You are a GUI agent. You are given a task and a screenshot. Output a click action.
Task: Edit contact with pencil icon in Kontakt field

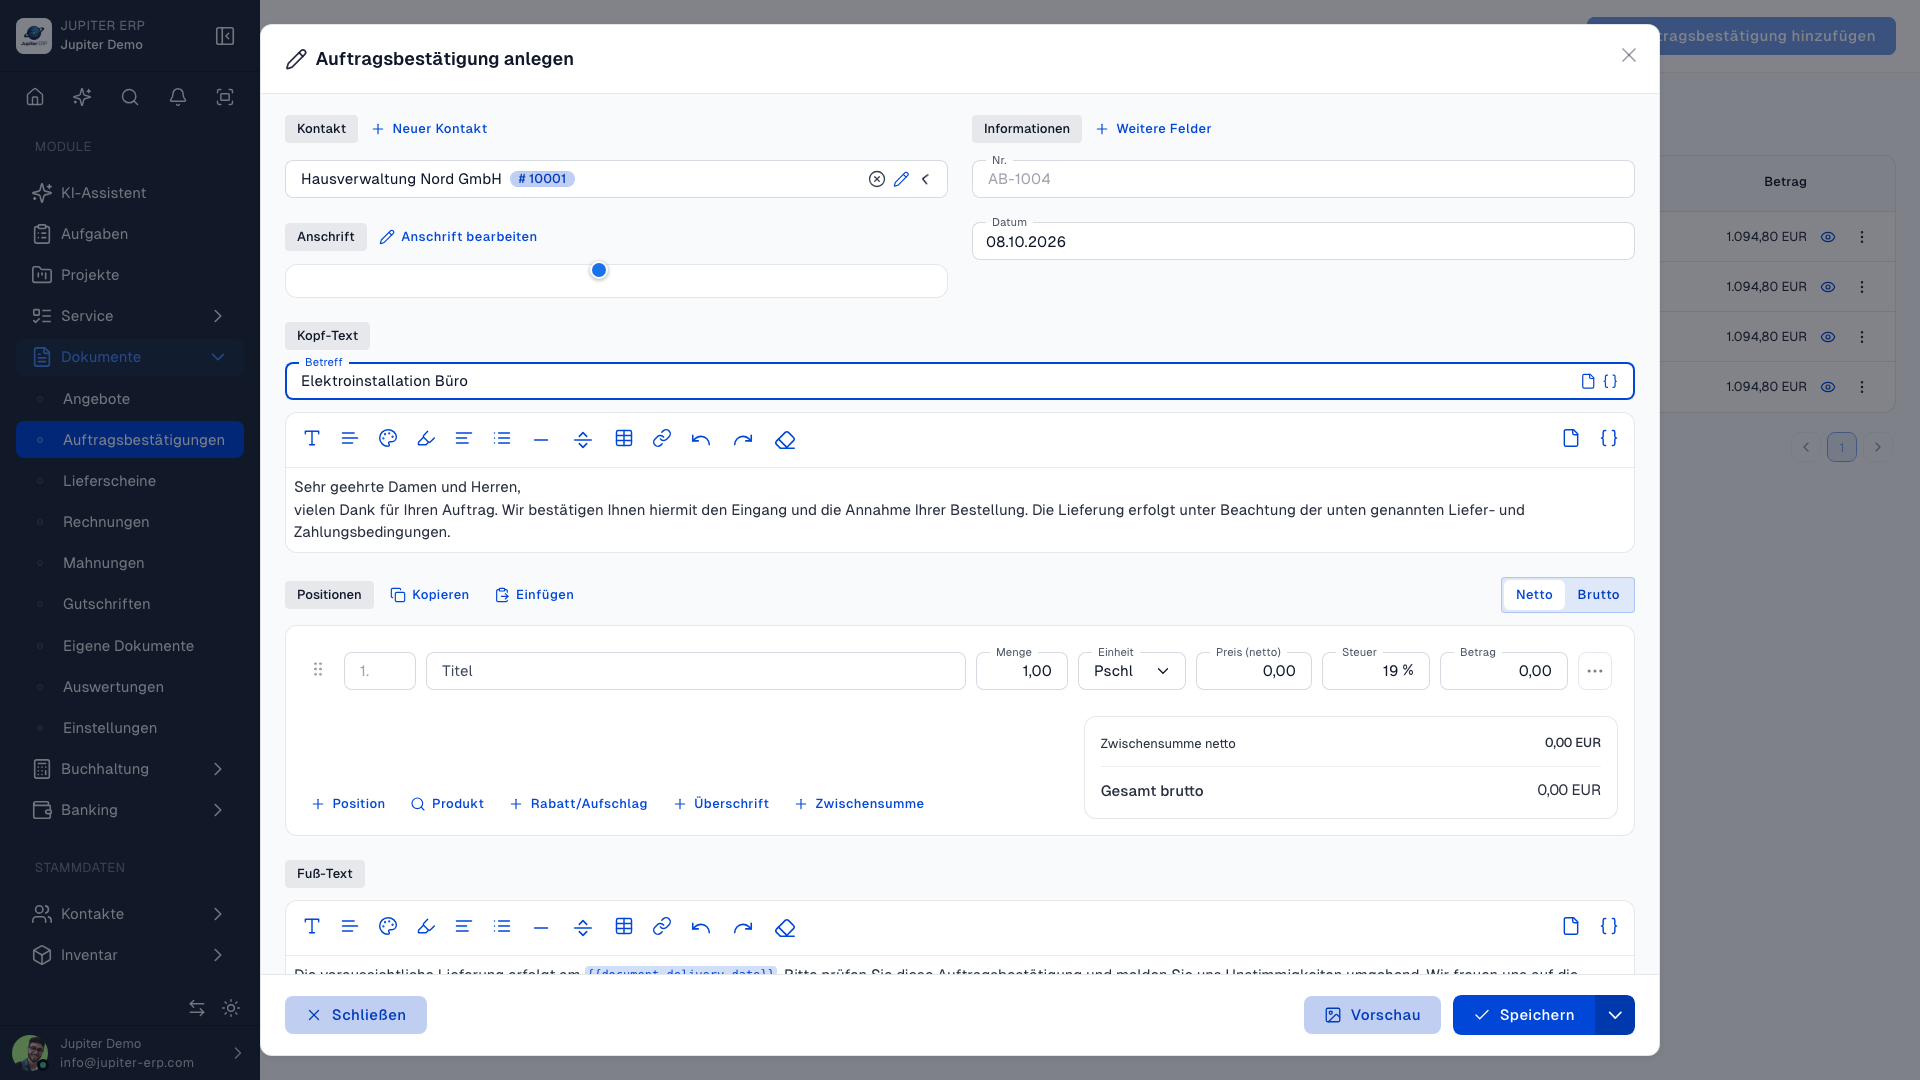(x=901, y=179)
